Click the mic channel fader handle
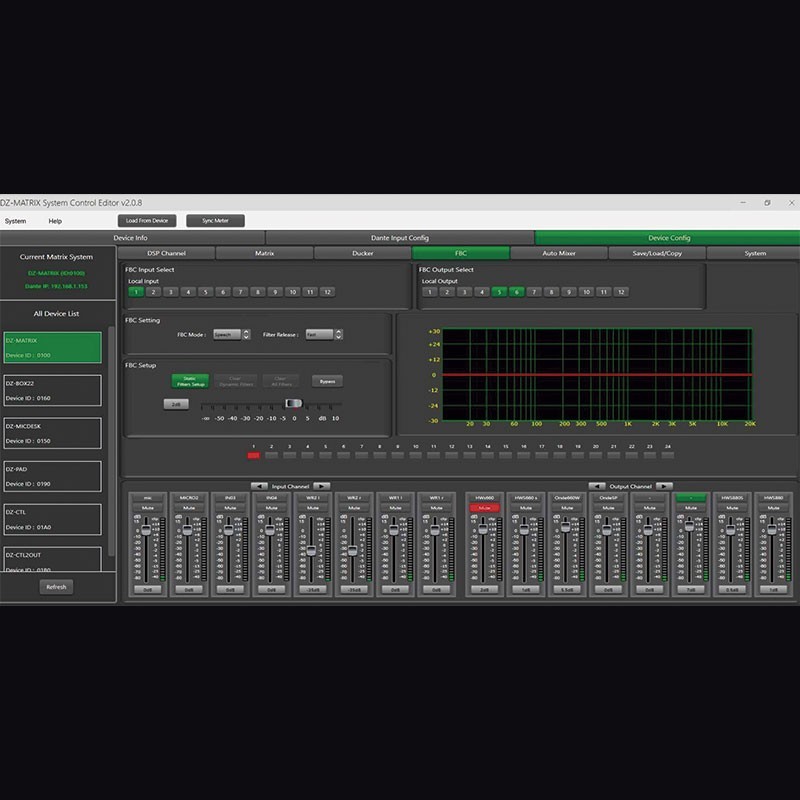Image resolution: width=800 pixels, height=800 pixels. tap(146, 530)
